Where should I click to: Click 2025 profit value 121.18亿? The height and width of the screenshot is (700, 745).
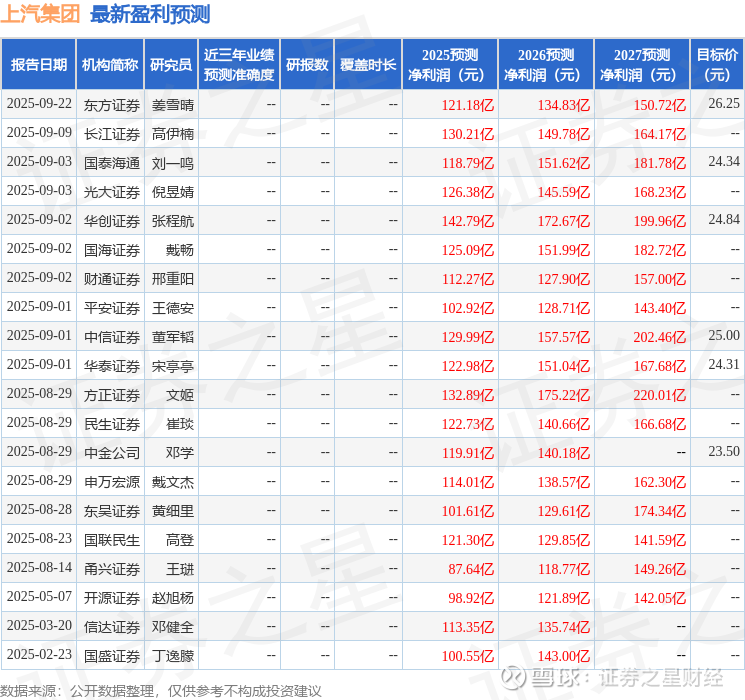pos(468,105)
